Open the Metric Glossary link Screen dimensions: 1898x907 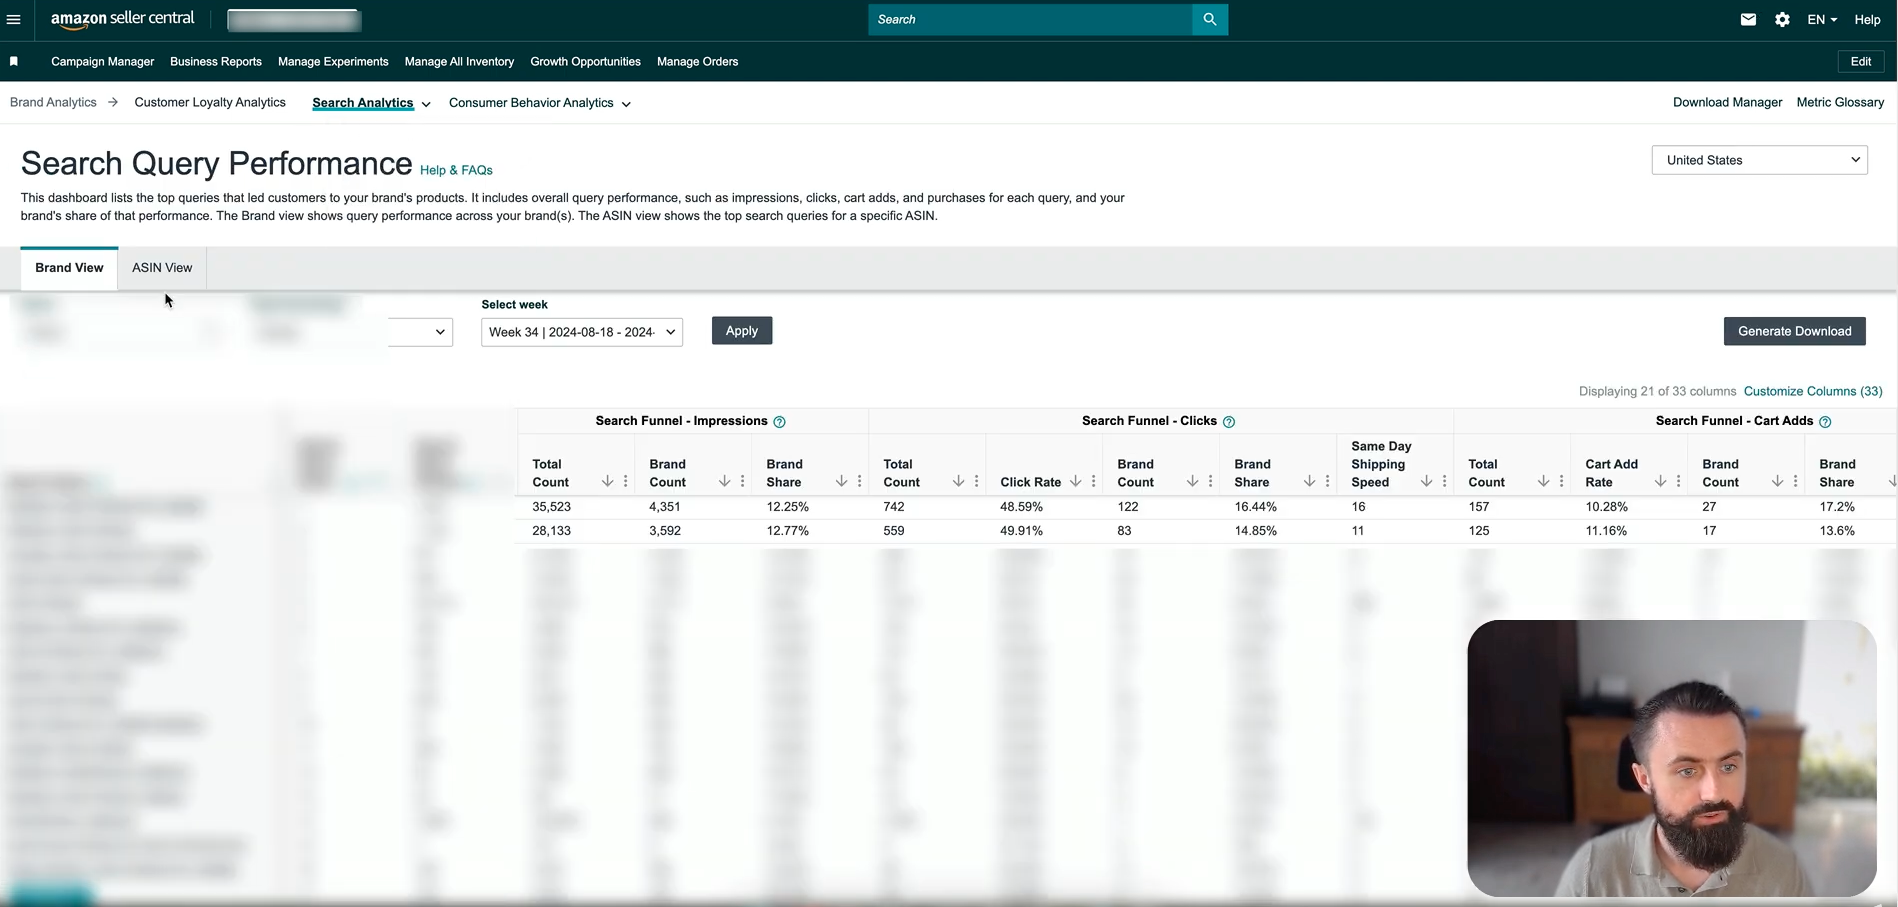click(x=1840, y=102)
